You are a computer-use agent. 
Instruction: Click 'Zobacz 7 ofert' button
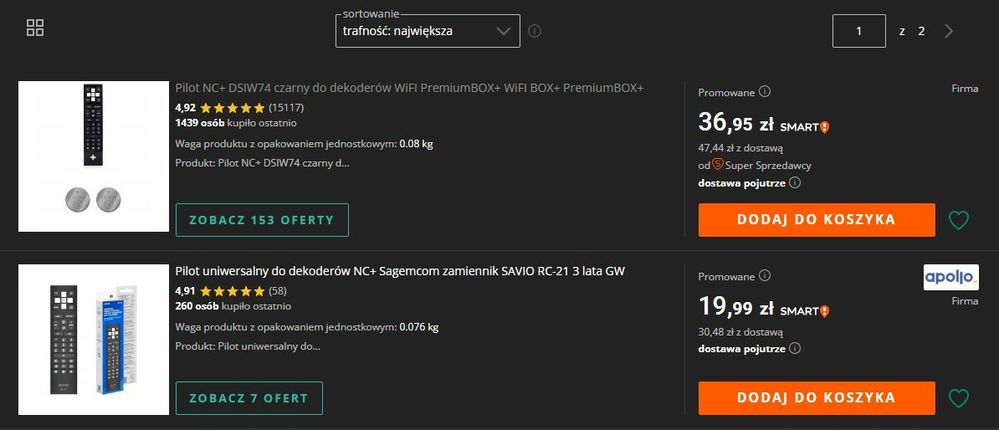pyautogui.click(x=249, y=398)
